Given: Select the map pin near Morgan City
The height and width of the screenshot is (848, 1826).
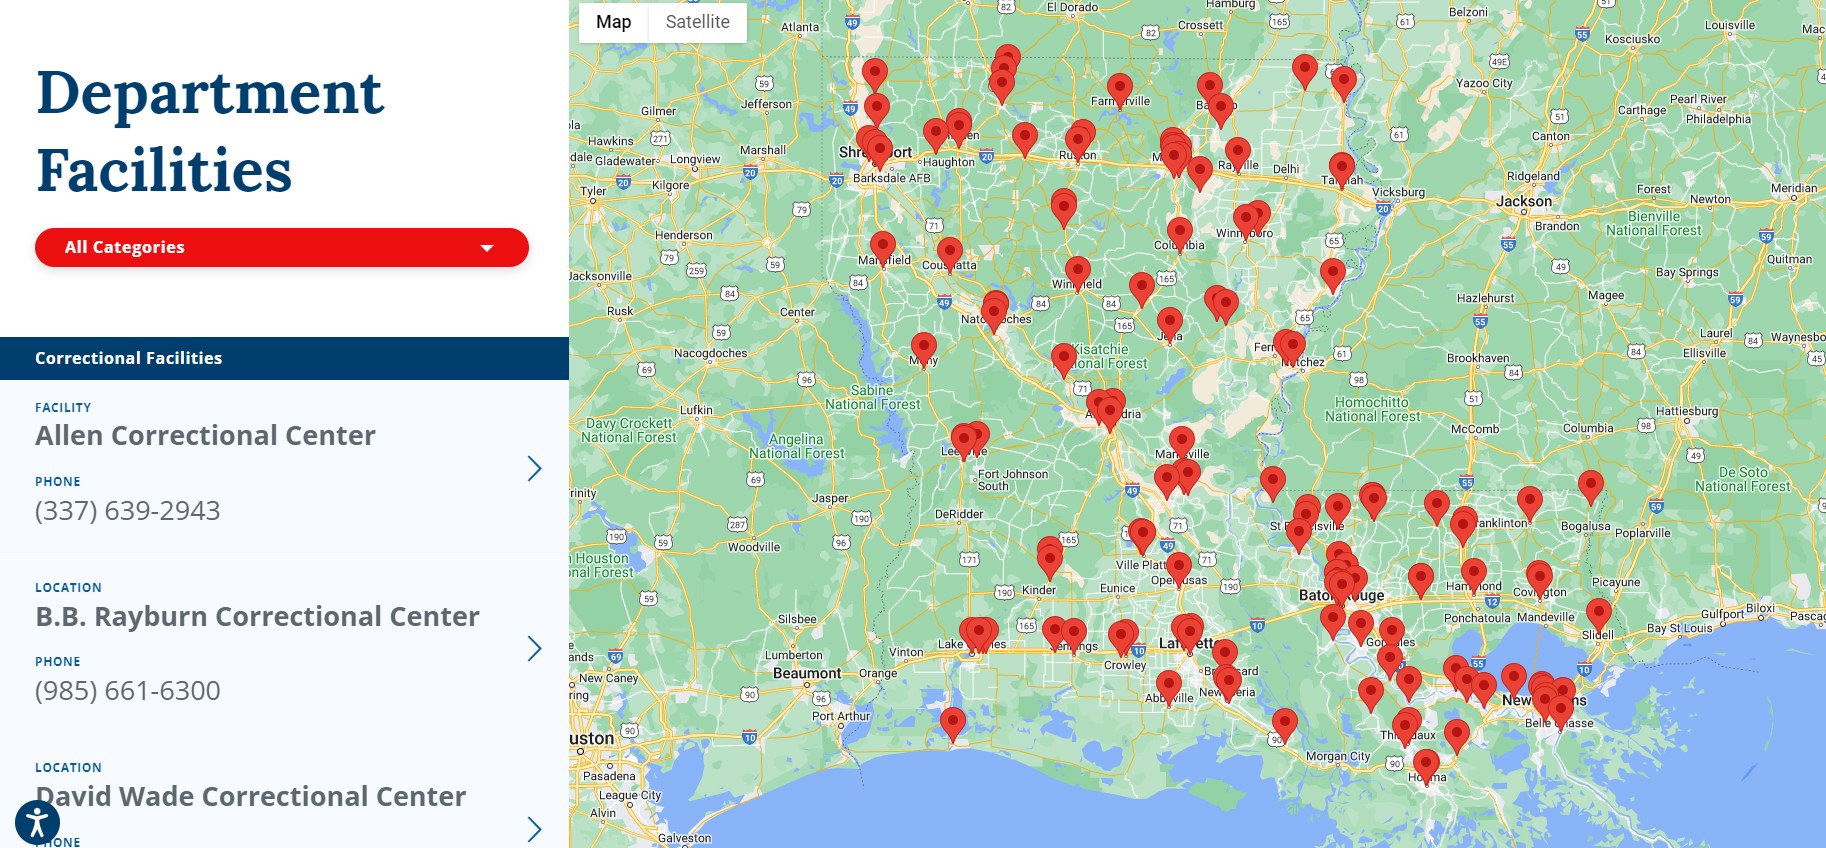Looking at the screenshot, I should click(1285, 724).
